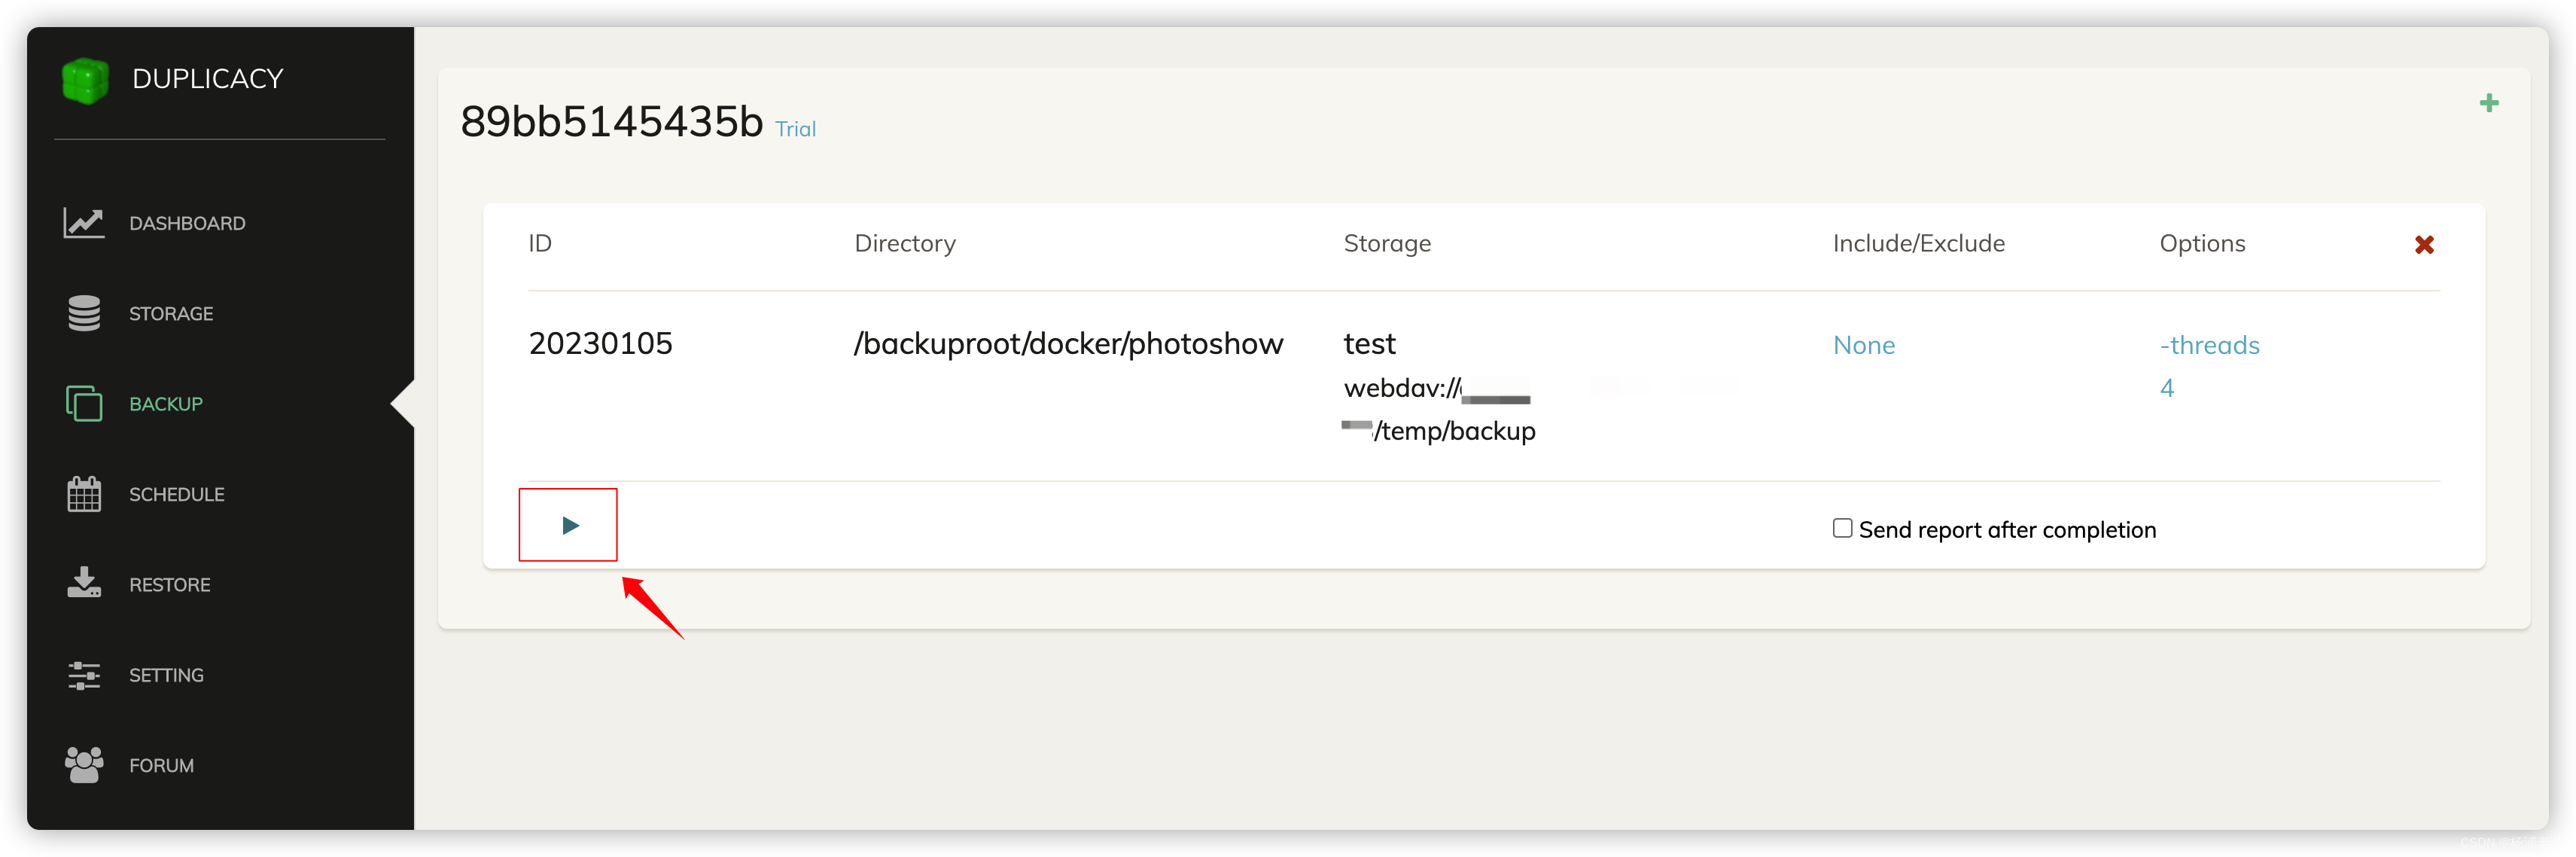Viewport: 2576px width, 857px height.
Task: Open SETTING menu item
Action: tap(166, 675)
